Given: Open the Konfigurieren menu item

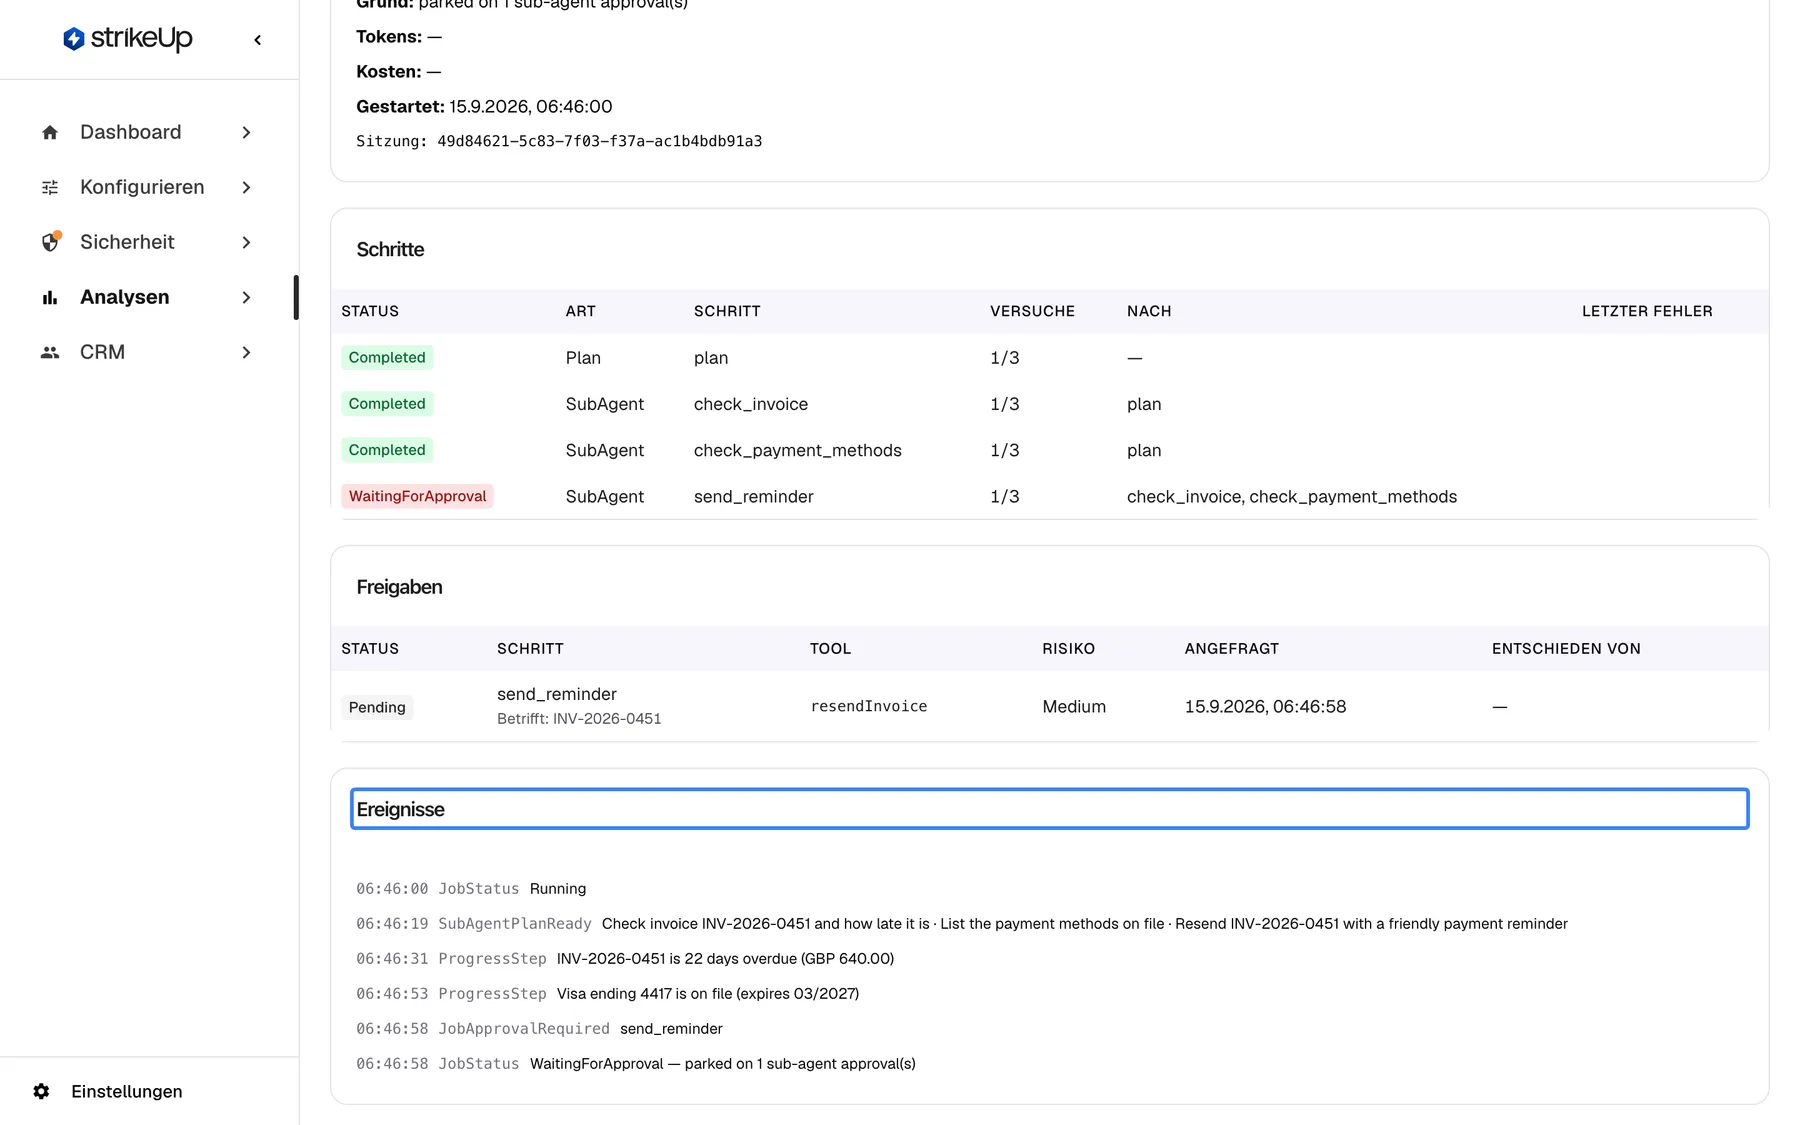Looking at the screenshot, I should 147,187.
